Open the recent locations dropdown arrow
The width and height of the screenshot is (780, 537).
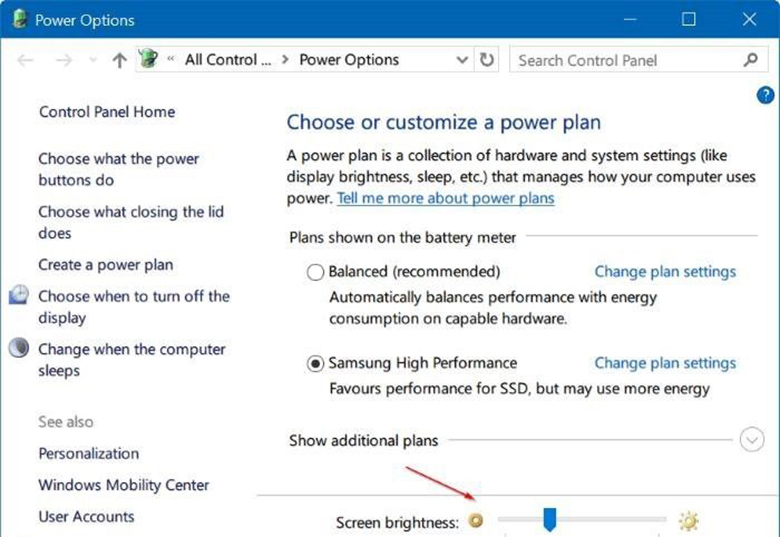[x=91, y=61]
